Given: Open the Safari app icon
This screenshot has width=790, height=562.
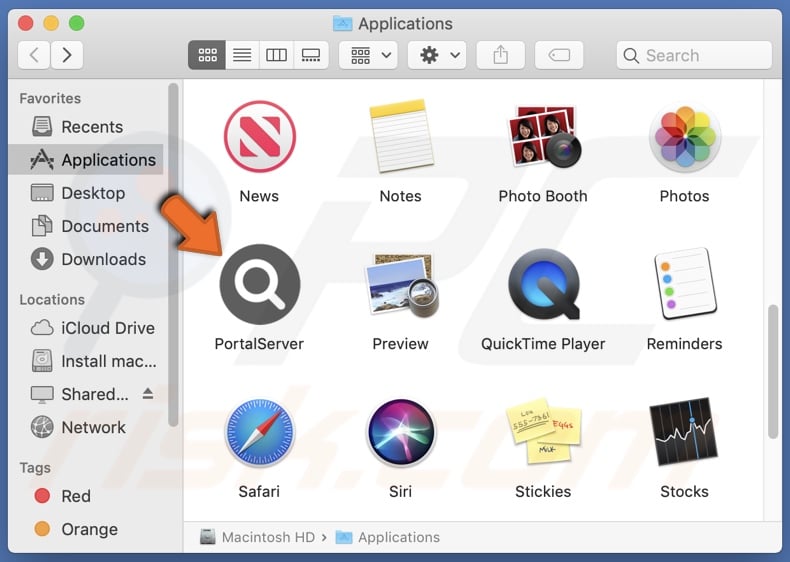Looking at the screenshot, I should click(259, 432).
